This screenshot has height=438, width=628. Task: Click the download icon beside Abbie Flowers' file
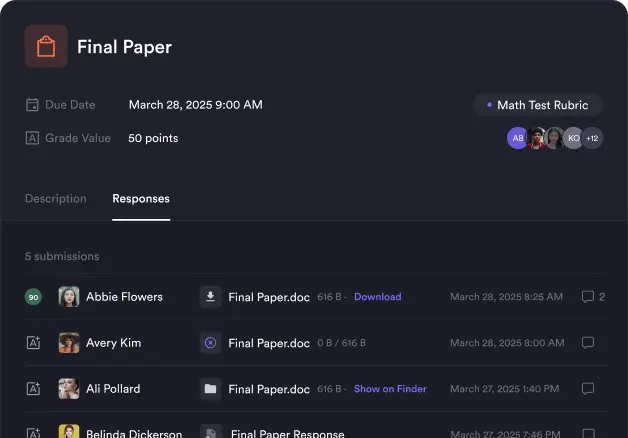[210, 297]
